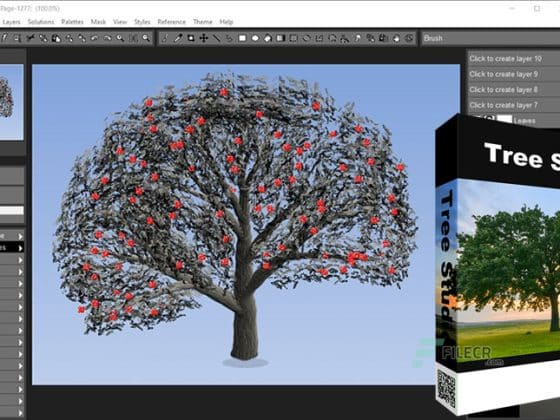The image size is (560, 420).
Task: Click the tree navigator preview thumbnail
Action: point(12,102)
